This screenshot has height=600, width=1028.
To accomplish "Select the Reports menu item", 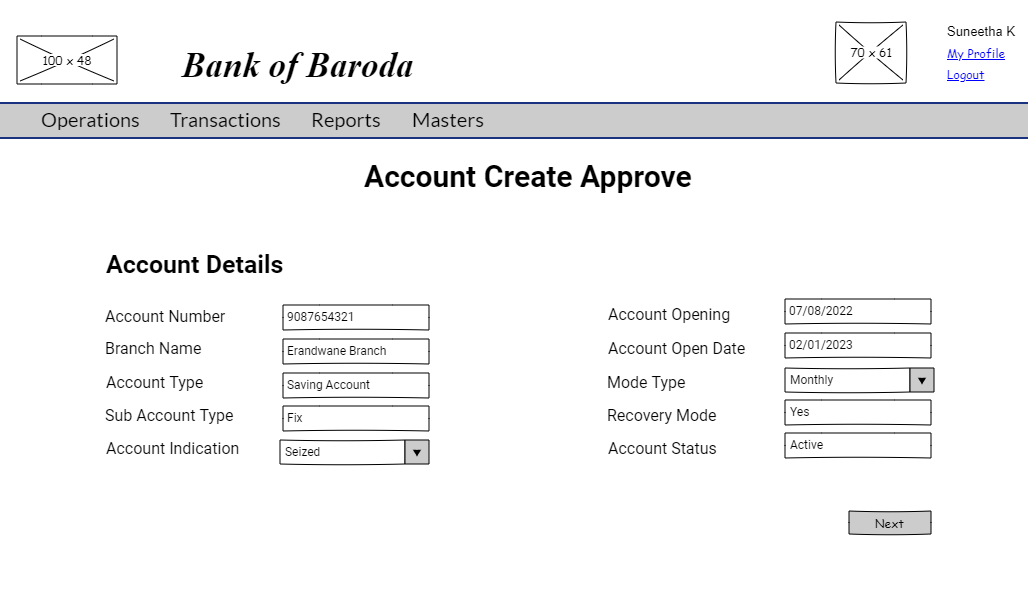I will 345,120.
